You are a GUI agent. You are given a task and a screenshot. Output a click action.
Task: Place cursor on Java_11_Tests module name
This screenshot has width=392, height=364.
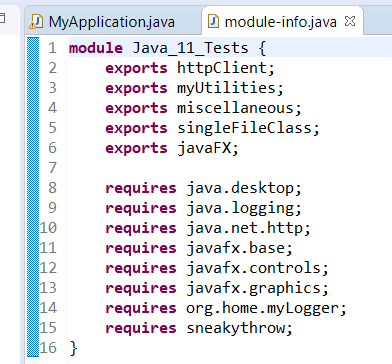[x=190, y=48]
